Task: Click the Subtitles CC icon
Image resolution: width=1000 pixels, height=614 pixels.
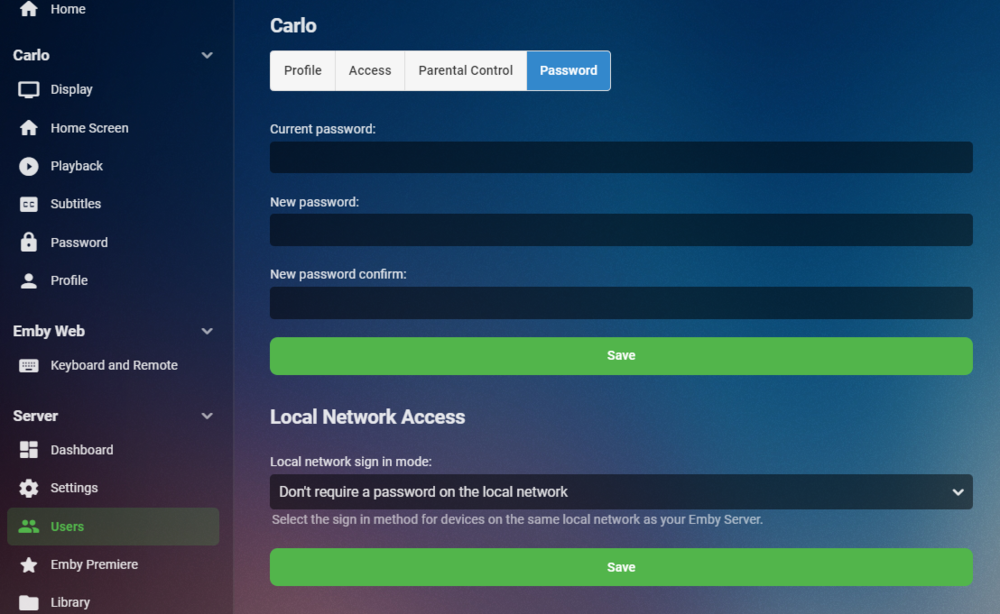Action: [29, 204]
